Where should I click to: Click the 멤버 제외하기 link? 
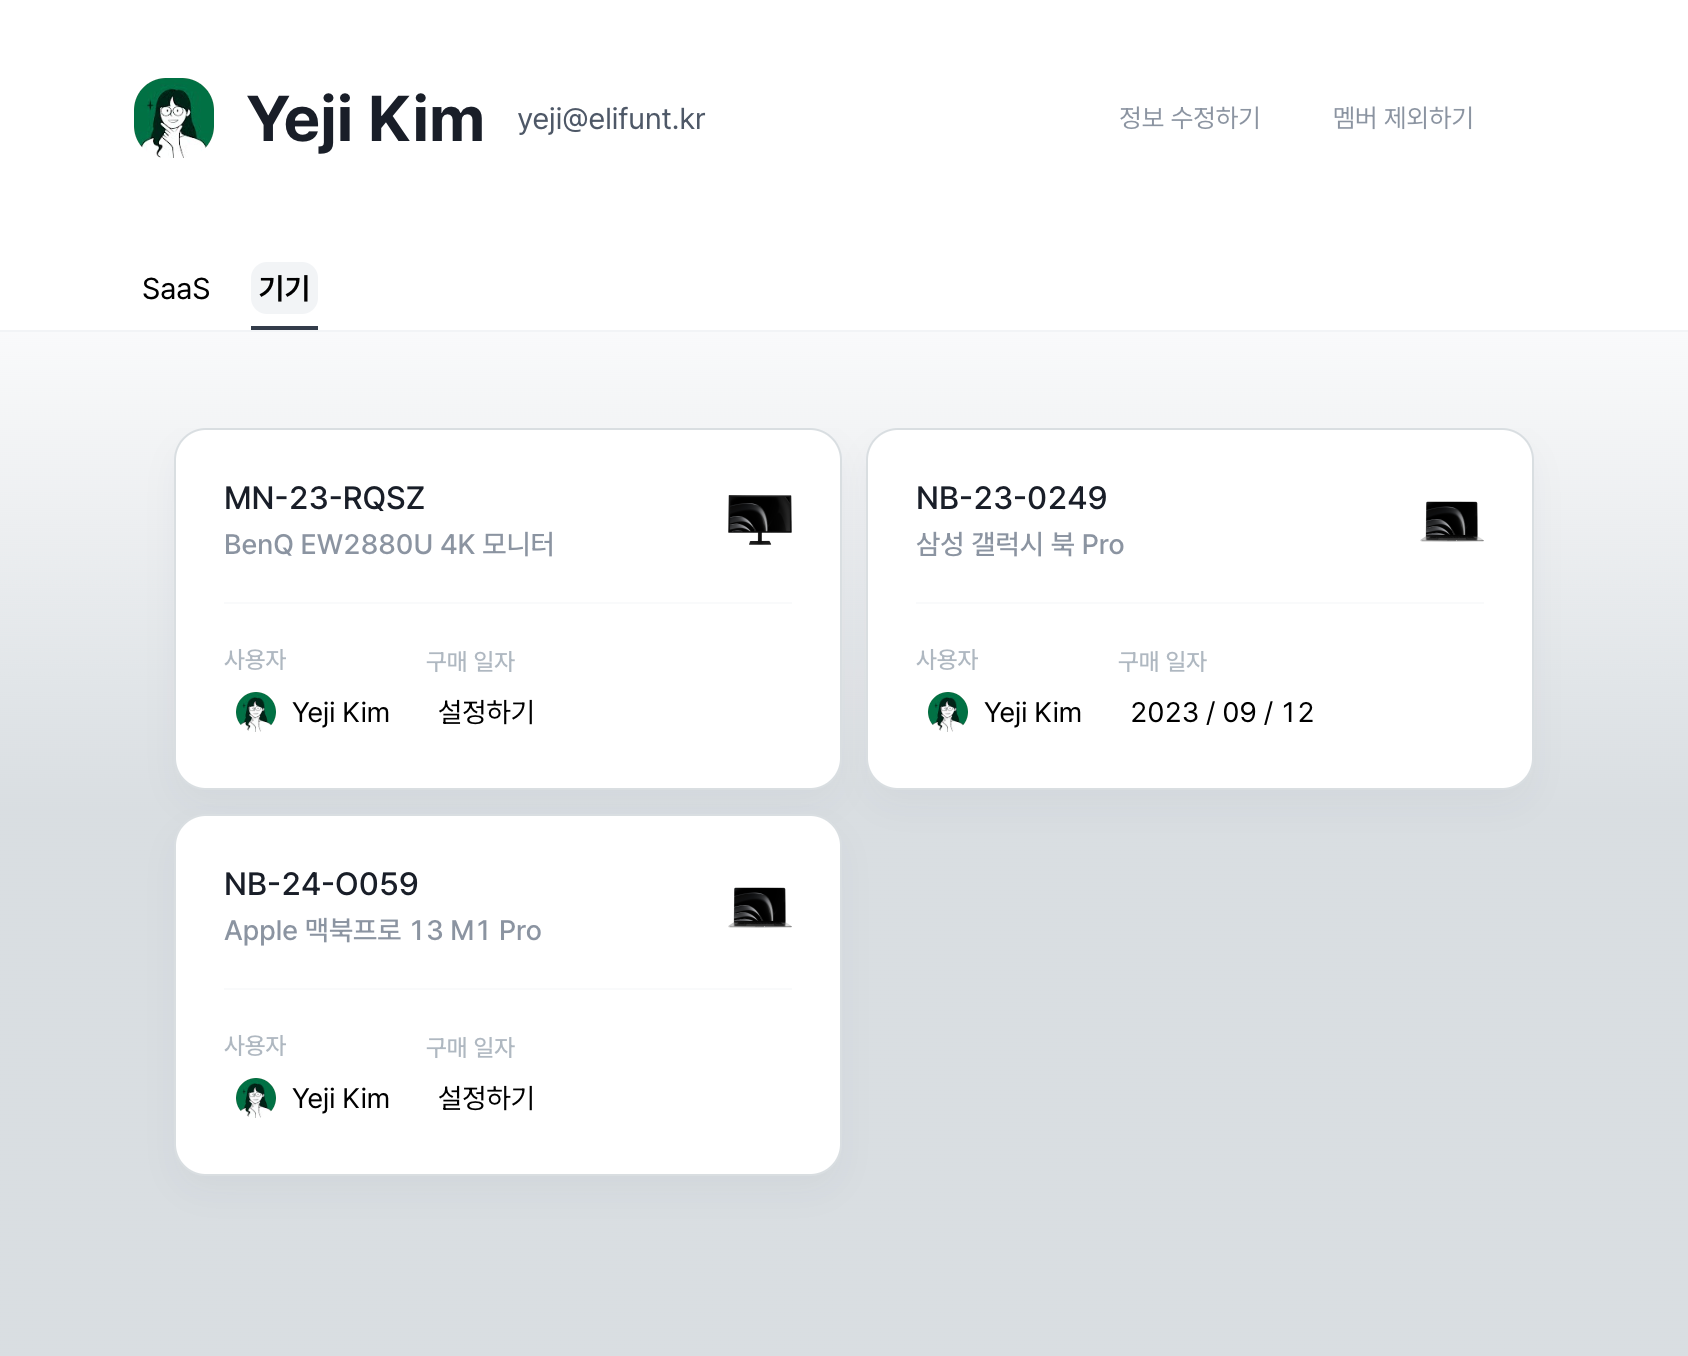coord(1403,118)
